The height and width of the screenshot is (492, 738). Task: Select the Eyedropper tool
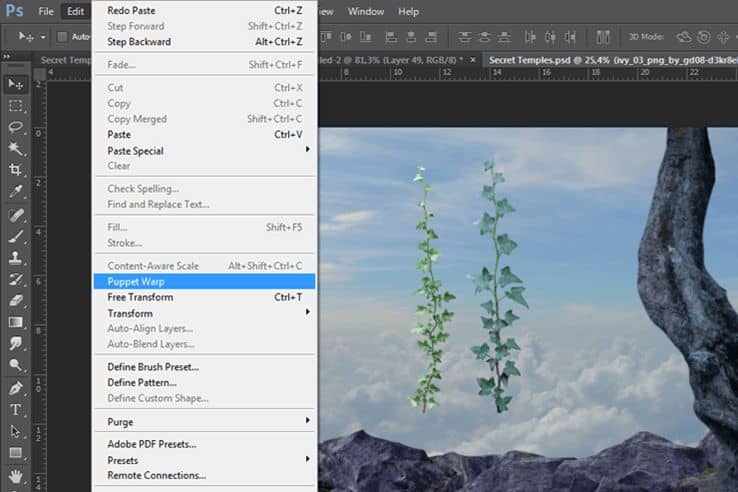[16, 192]
